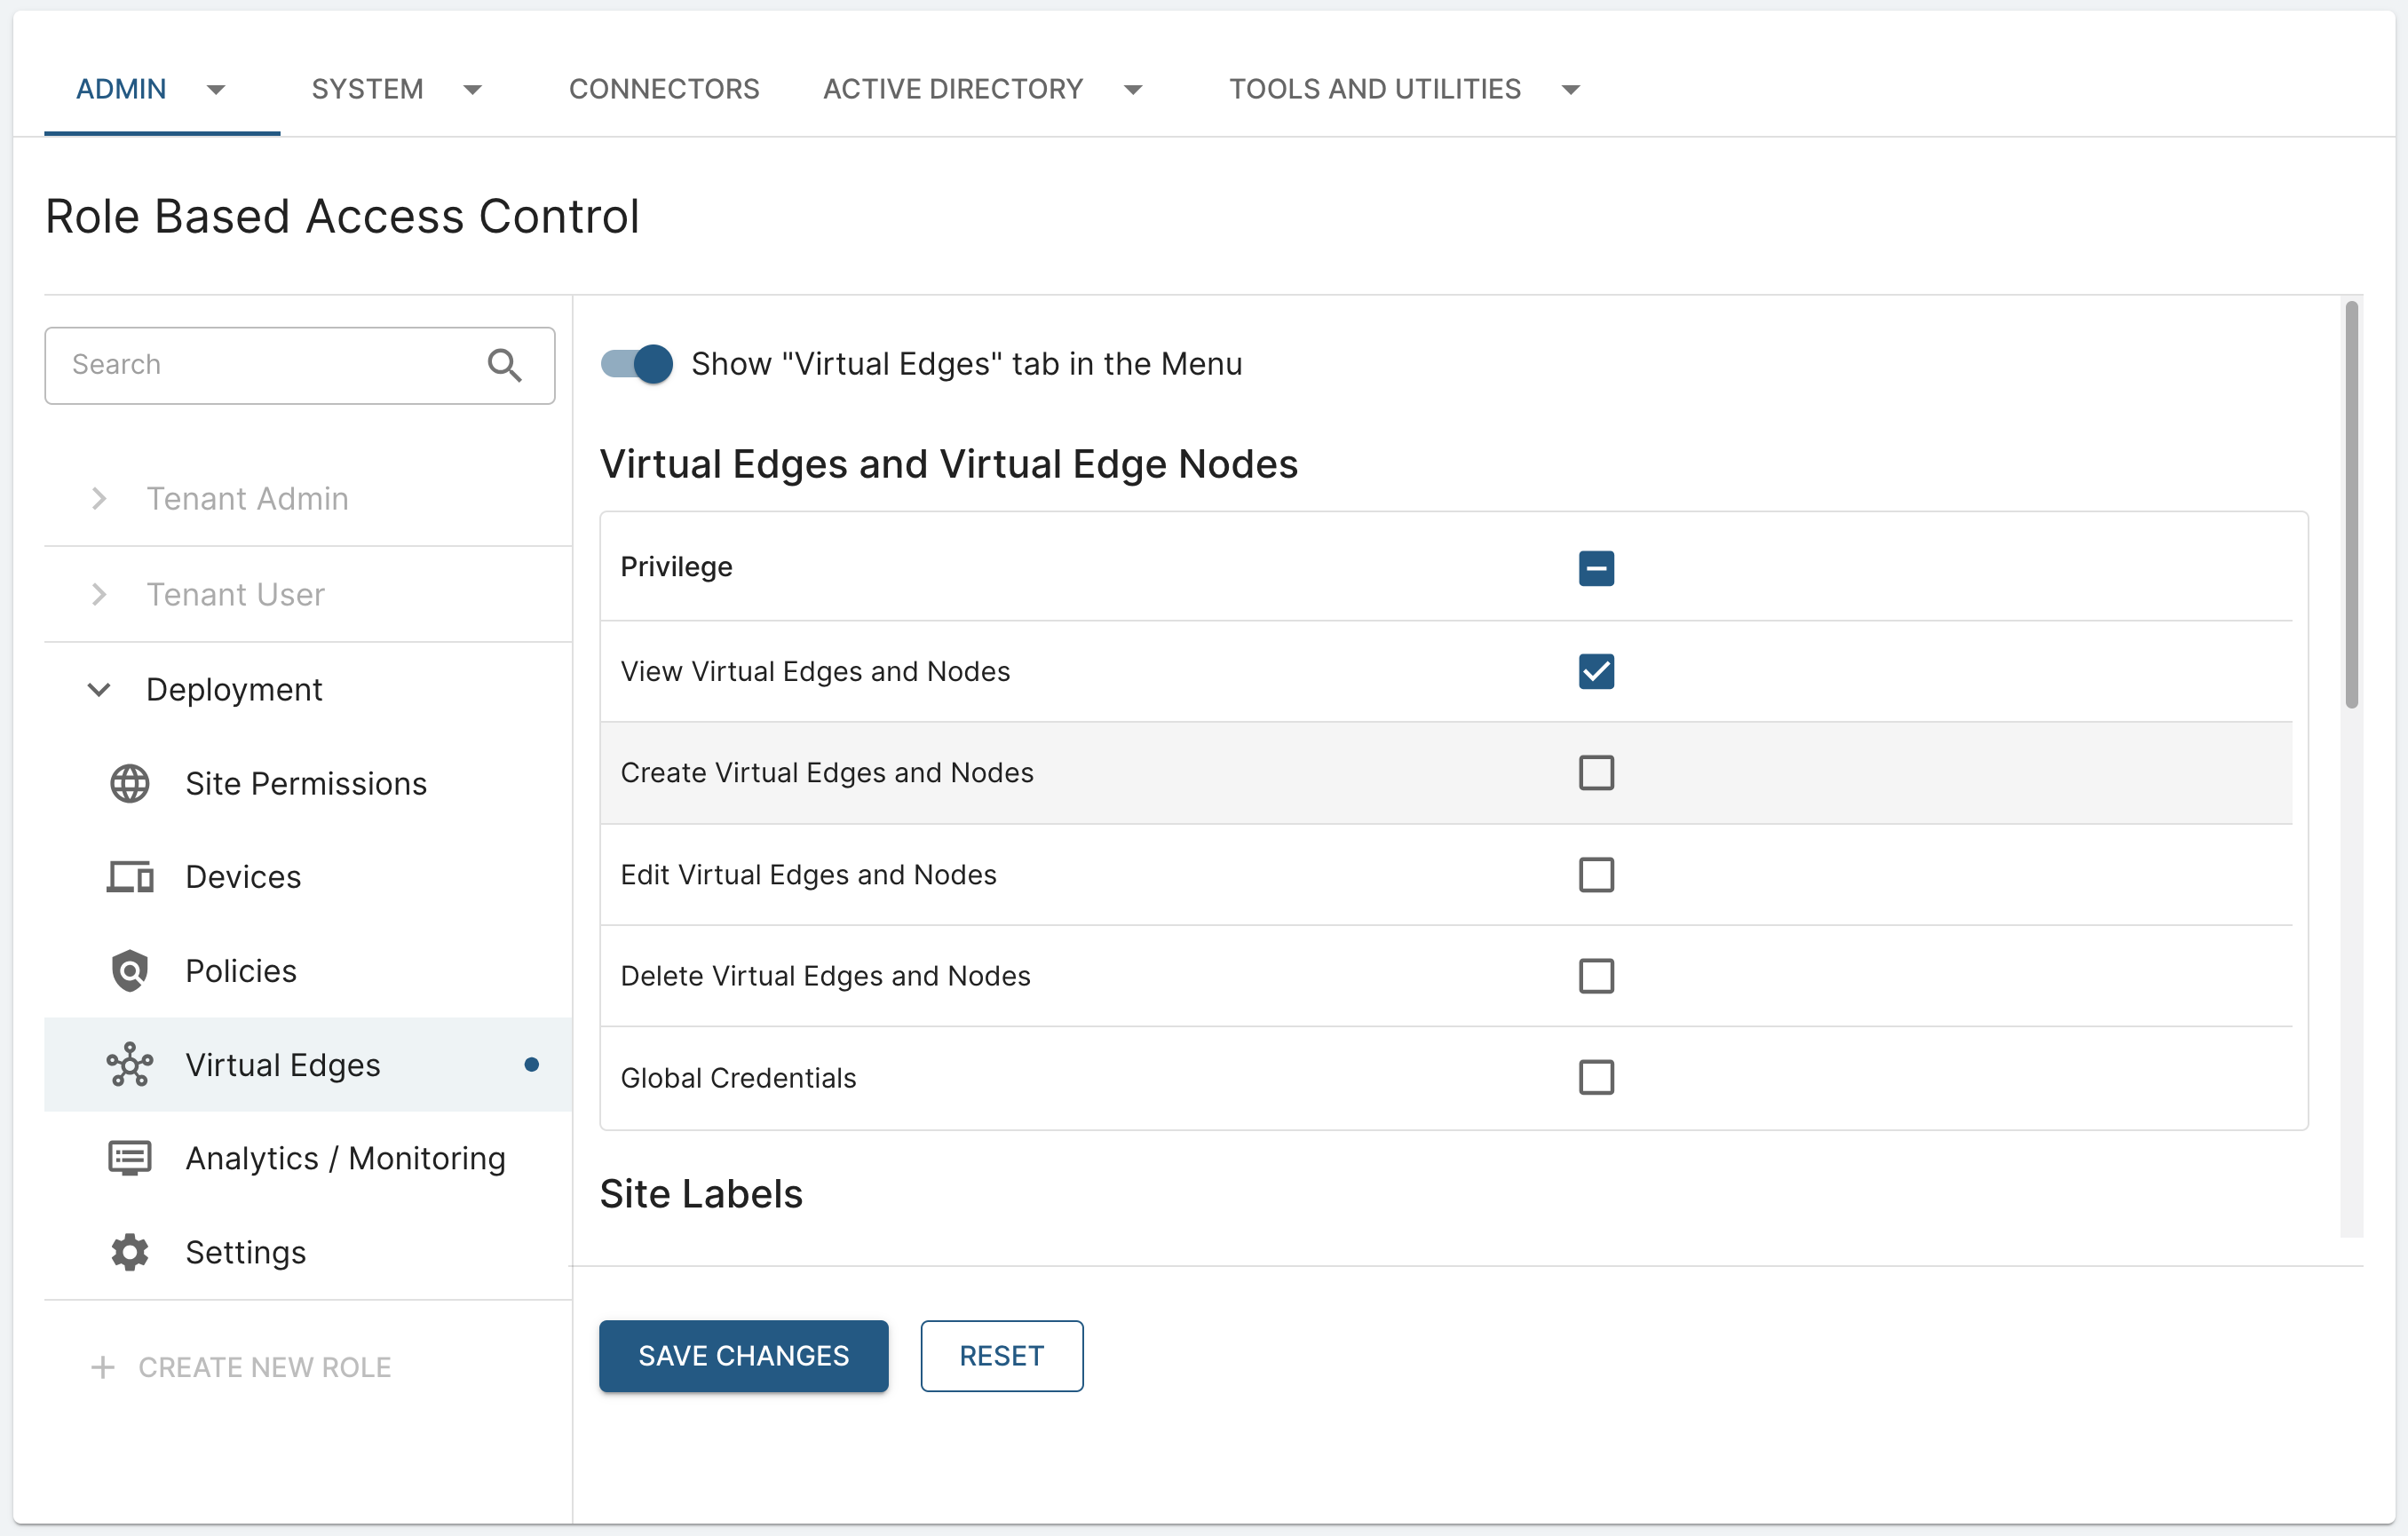Check Create Virtual Edges and Nodes
This screenshot has height=1536, width=2408.
coord(1595,772)
